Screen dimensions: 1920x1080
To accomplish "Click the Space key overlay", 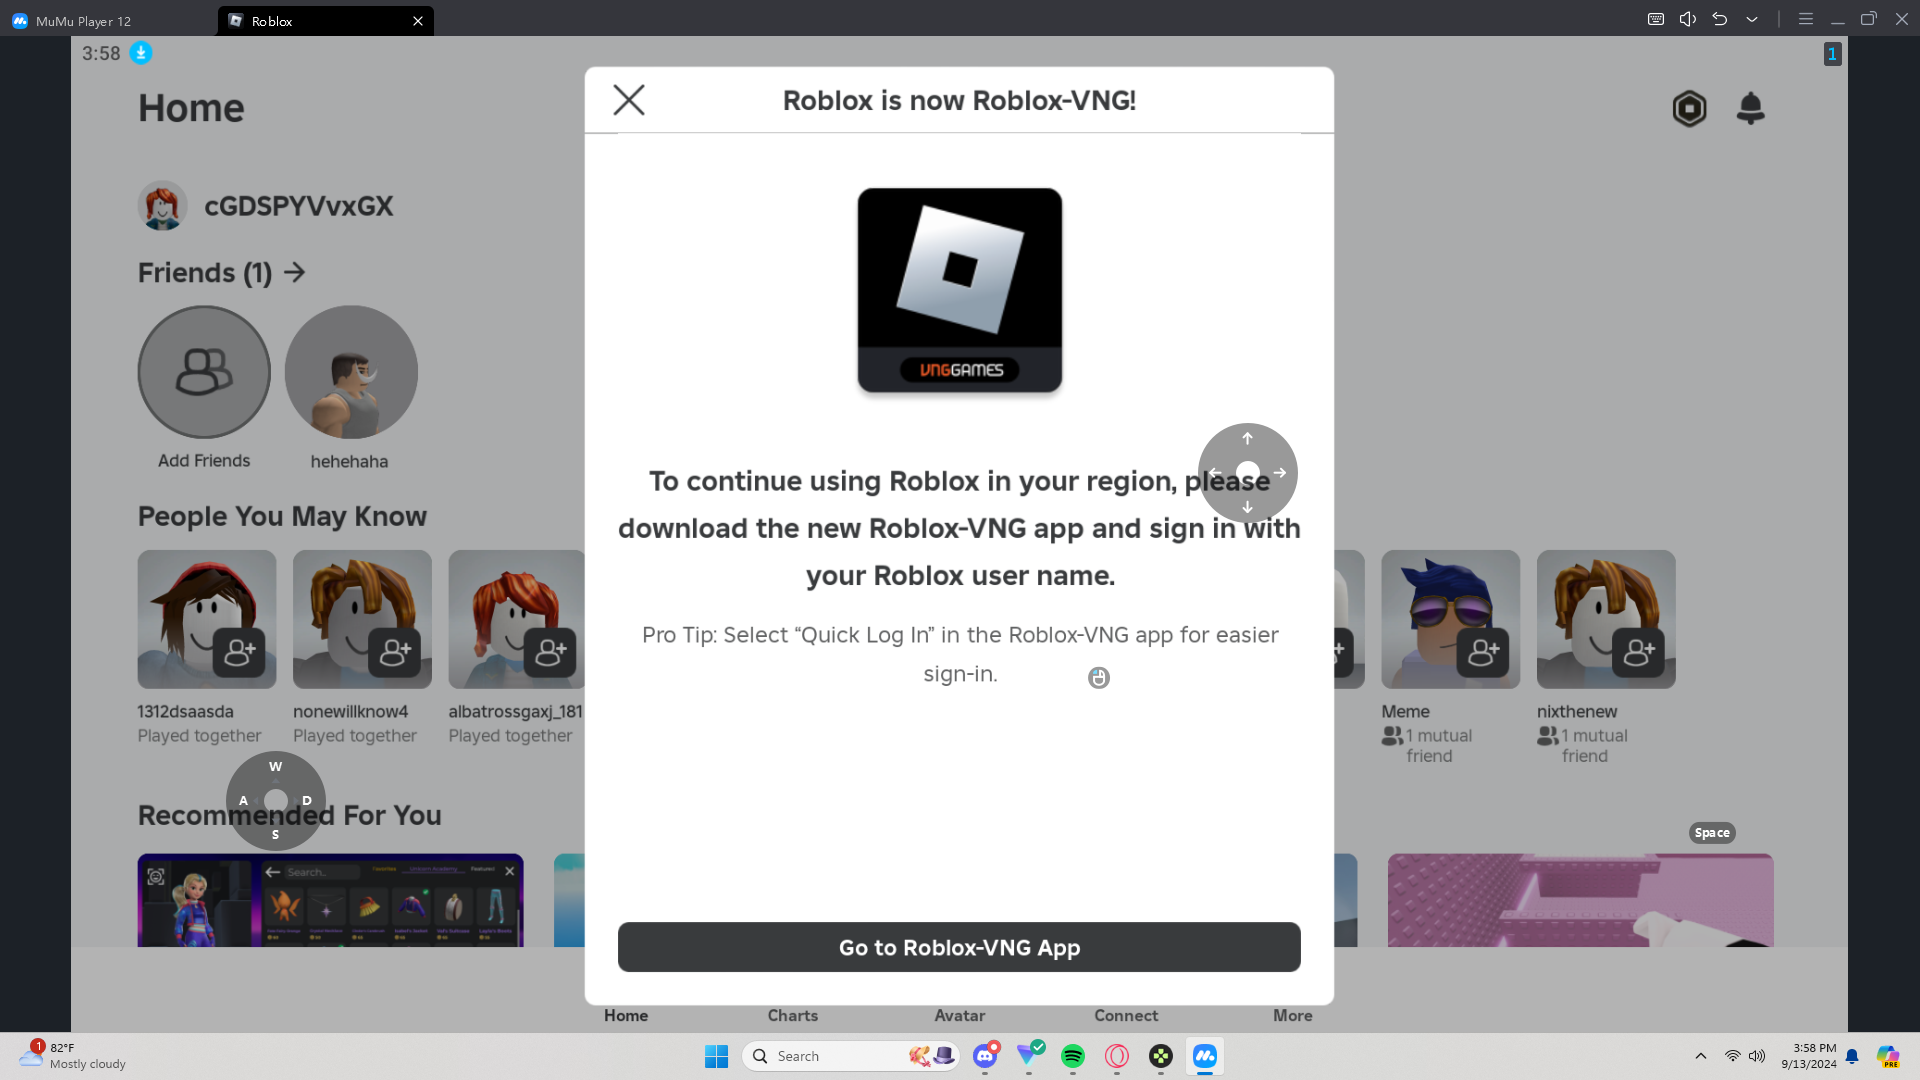I will tap(1712, 833).
